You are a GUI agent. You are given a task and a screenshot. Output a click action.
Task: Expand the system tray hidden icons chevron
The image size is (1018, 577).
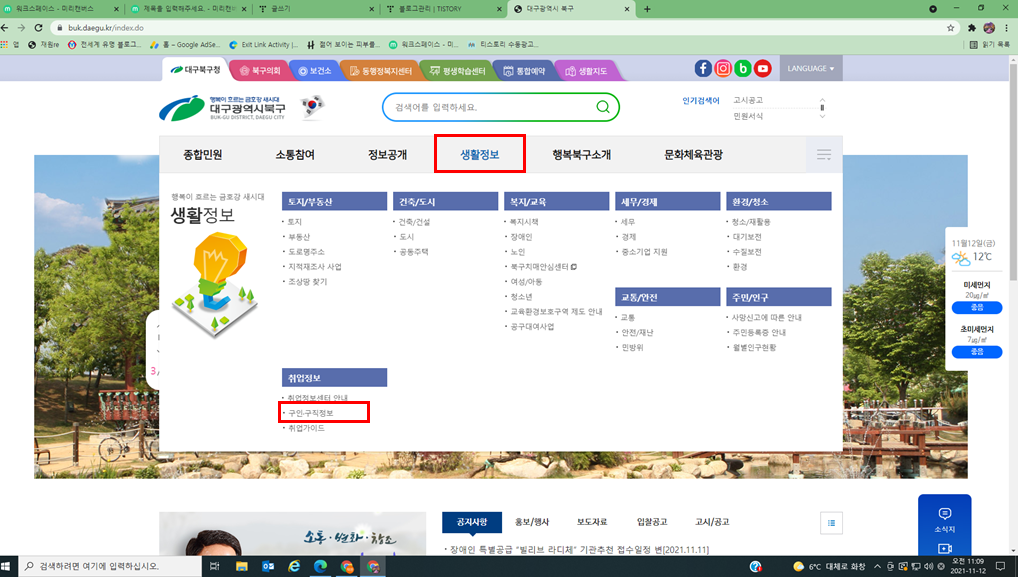coord(878,567)
